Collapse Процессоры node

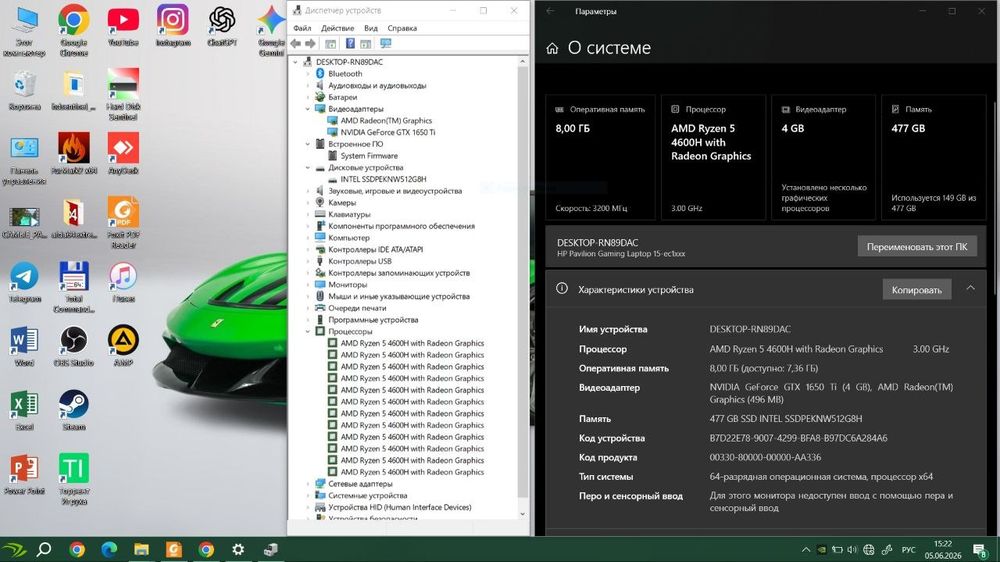(307, 332)
